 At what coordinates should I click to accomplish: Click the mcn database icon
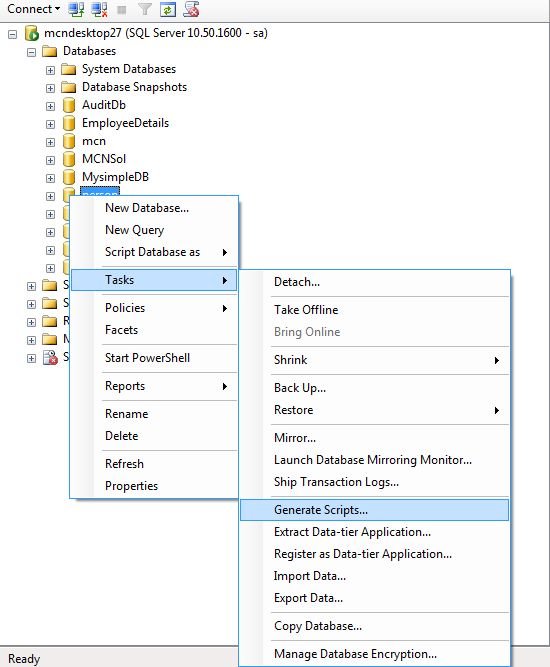click(x=68, y=141)
